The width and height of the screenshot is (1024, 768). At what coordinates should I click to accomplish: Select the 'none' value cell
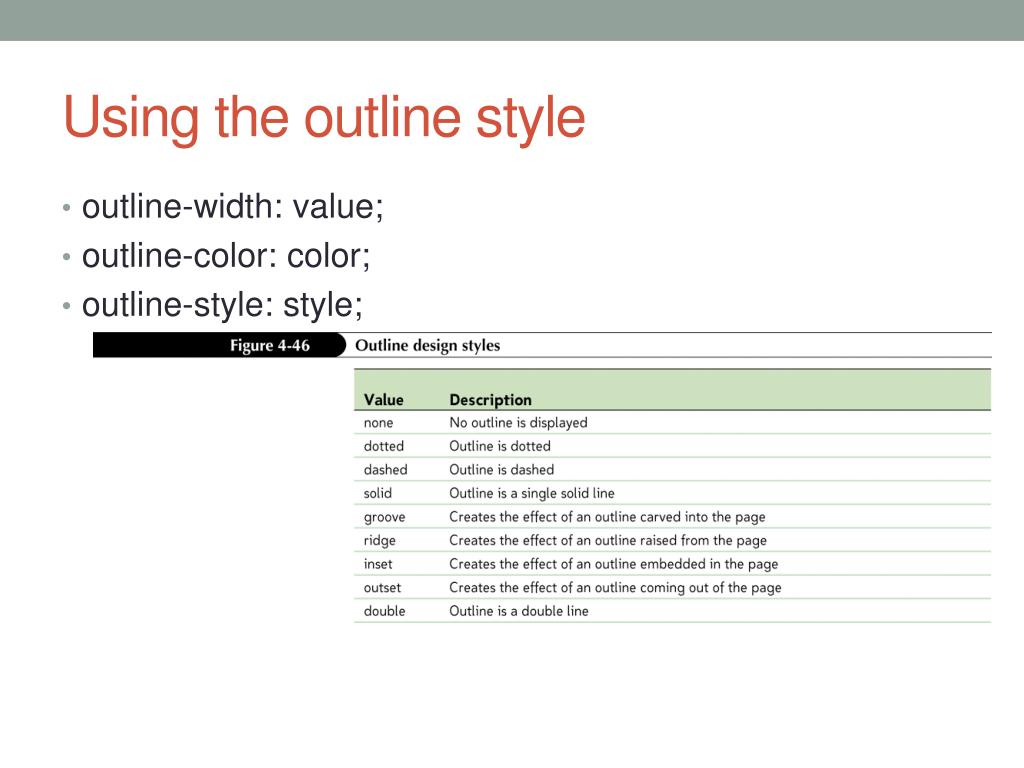click(x=378, y=423)
